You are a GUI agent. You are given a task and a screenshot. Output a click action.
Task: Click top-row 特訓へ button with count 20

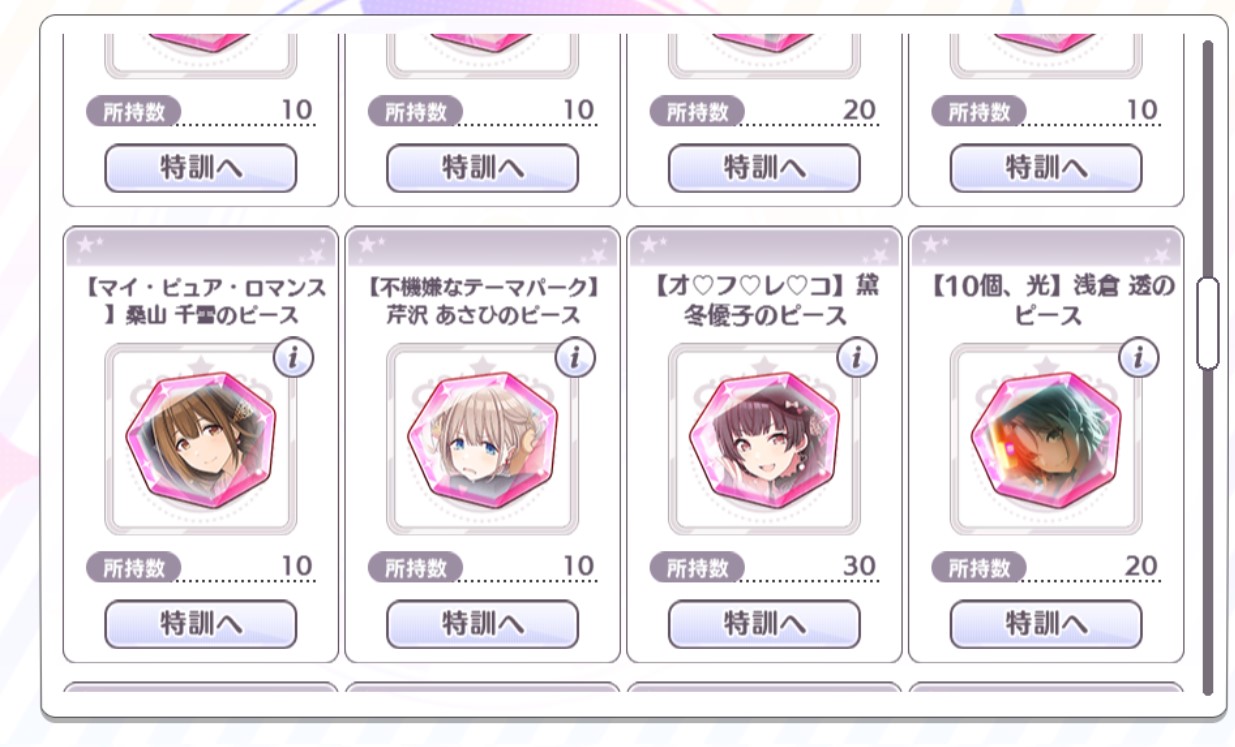pos(765,168)
